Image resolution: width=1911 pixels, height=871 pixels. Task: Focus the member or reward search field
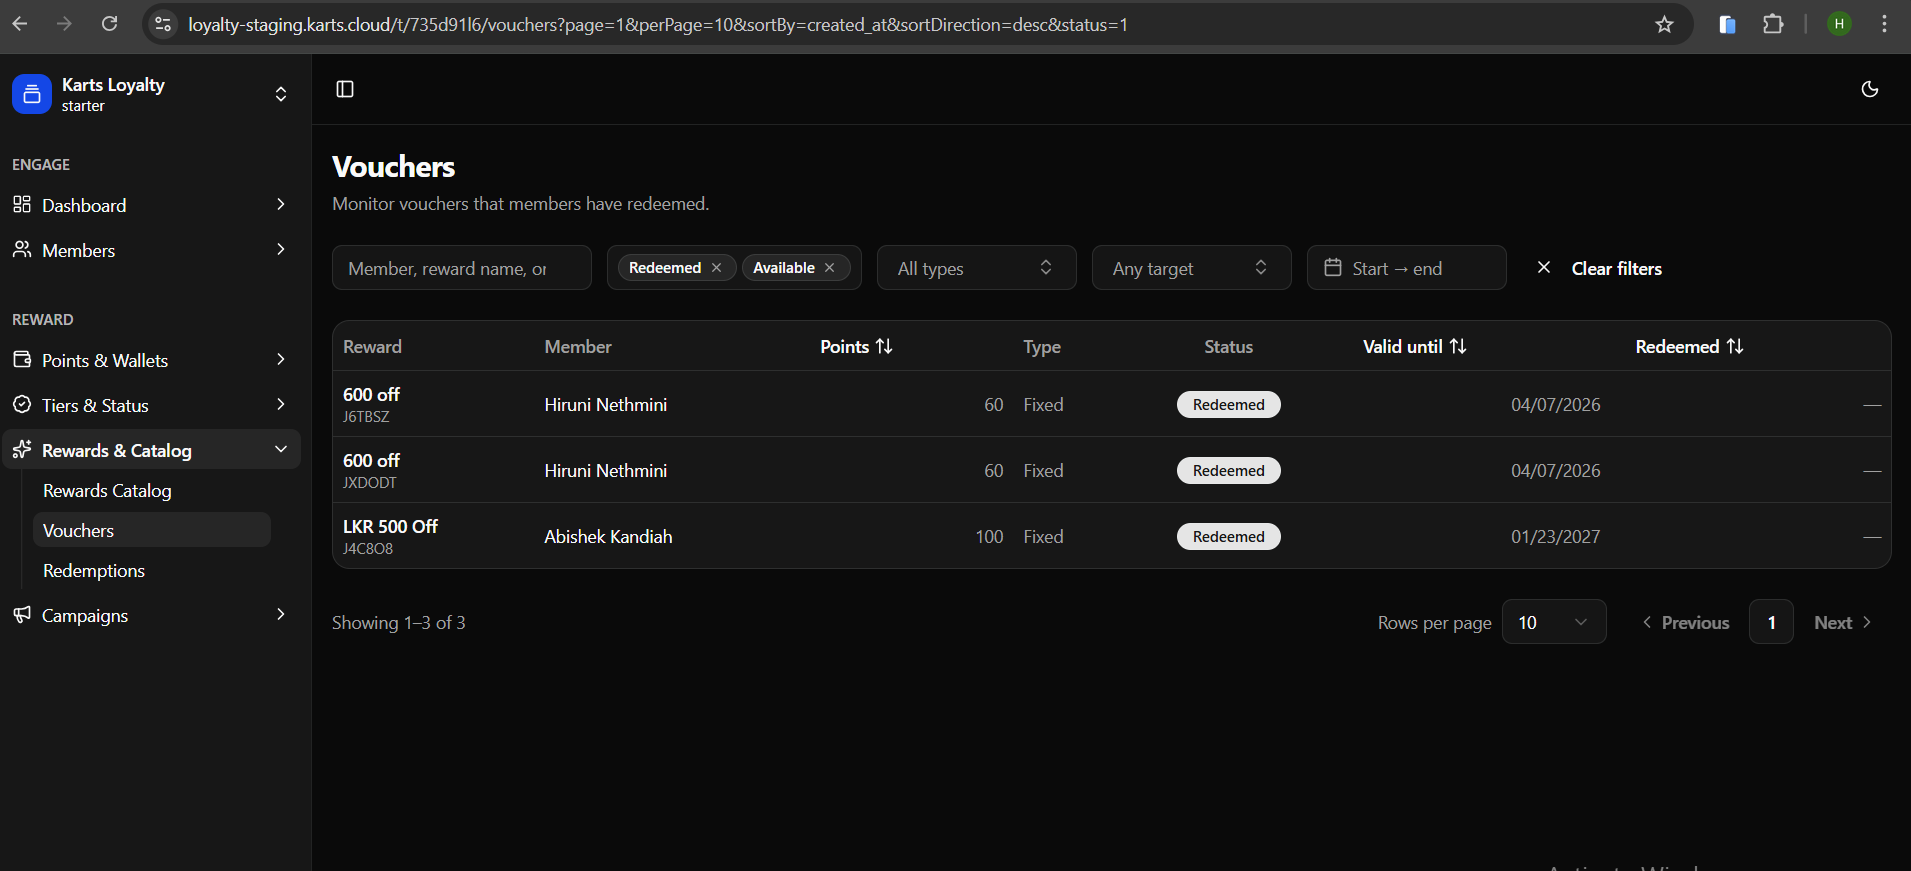click(x=461, y=268)
